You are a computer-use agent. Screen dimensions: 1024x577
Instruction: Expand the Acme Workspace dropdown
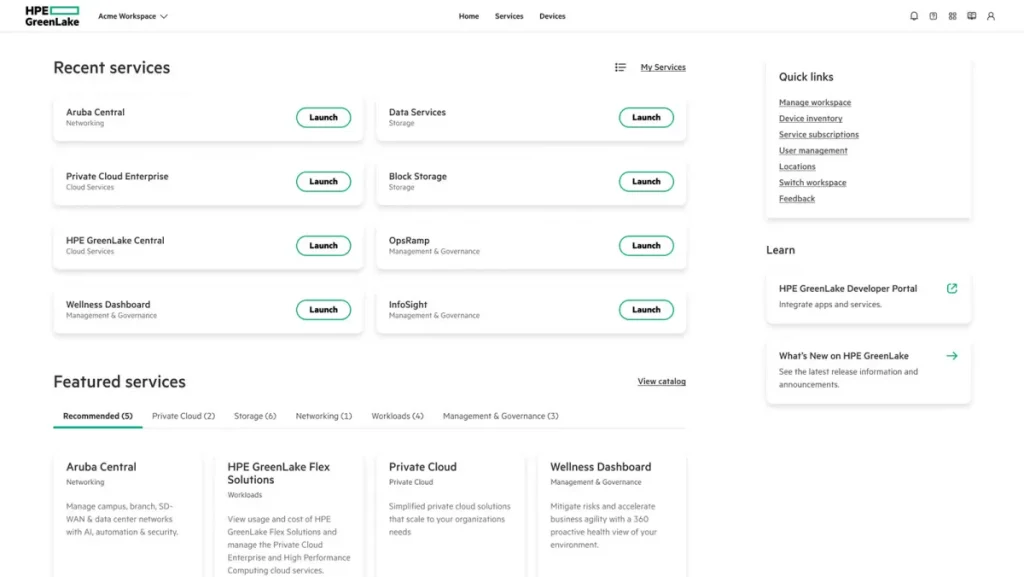point(133,16)
